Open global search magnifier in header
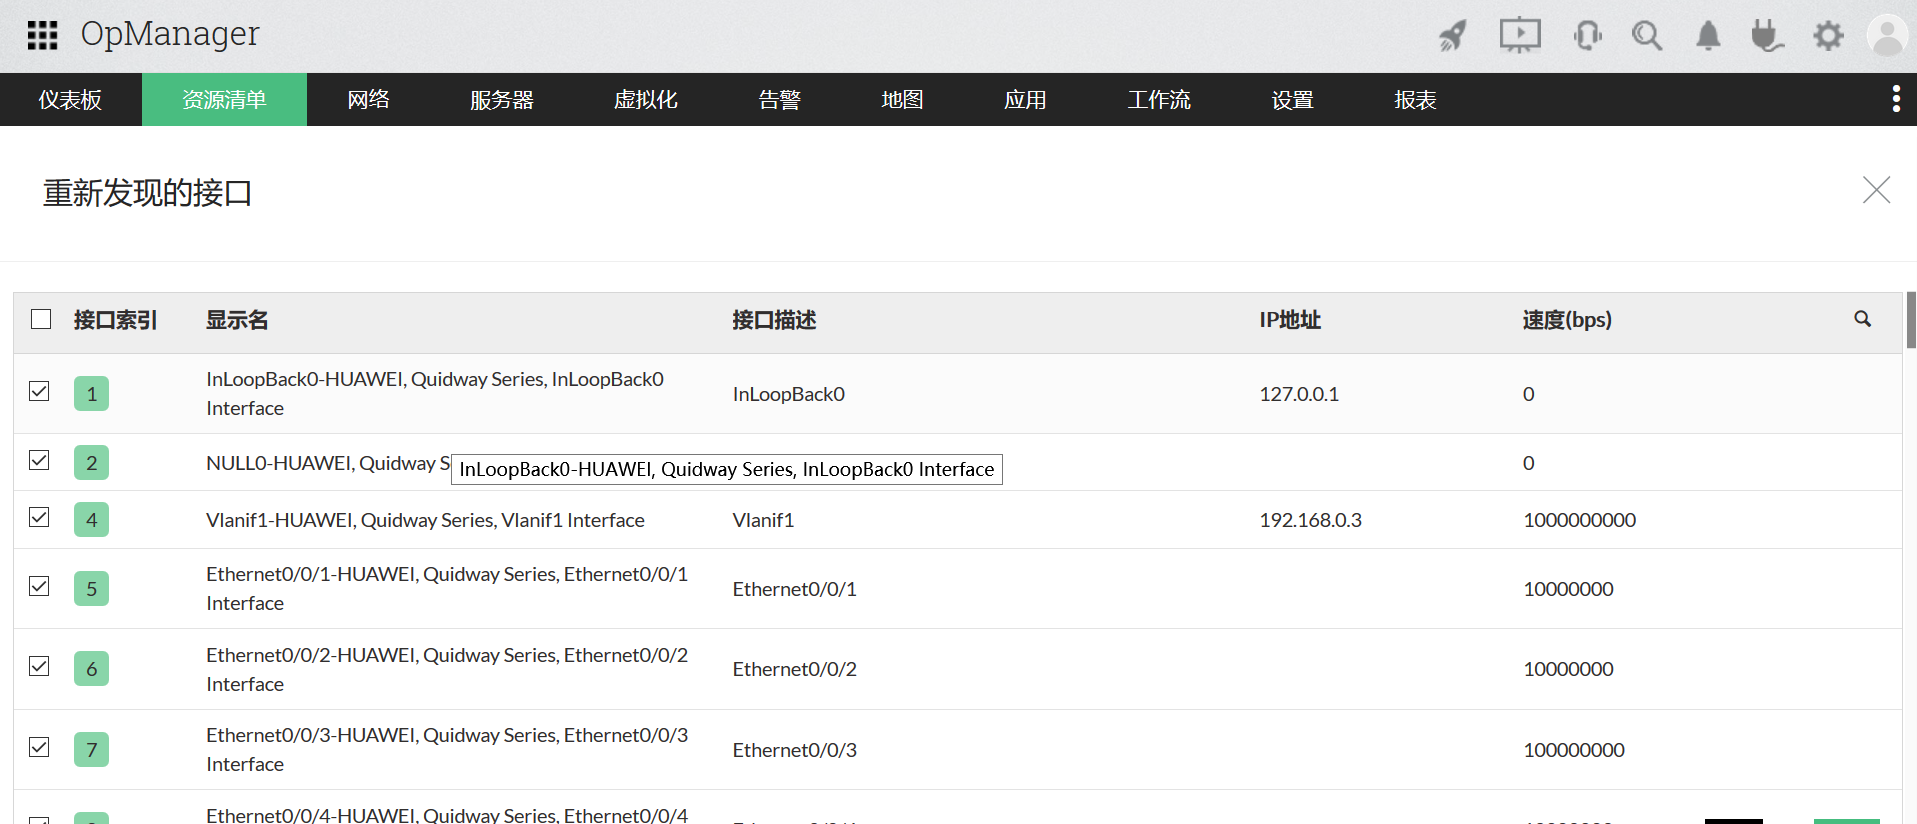1917x824 pixels. click(1647, 36)
